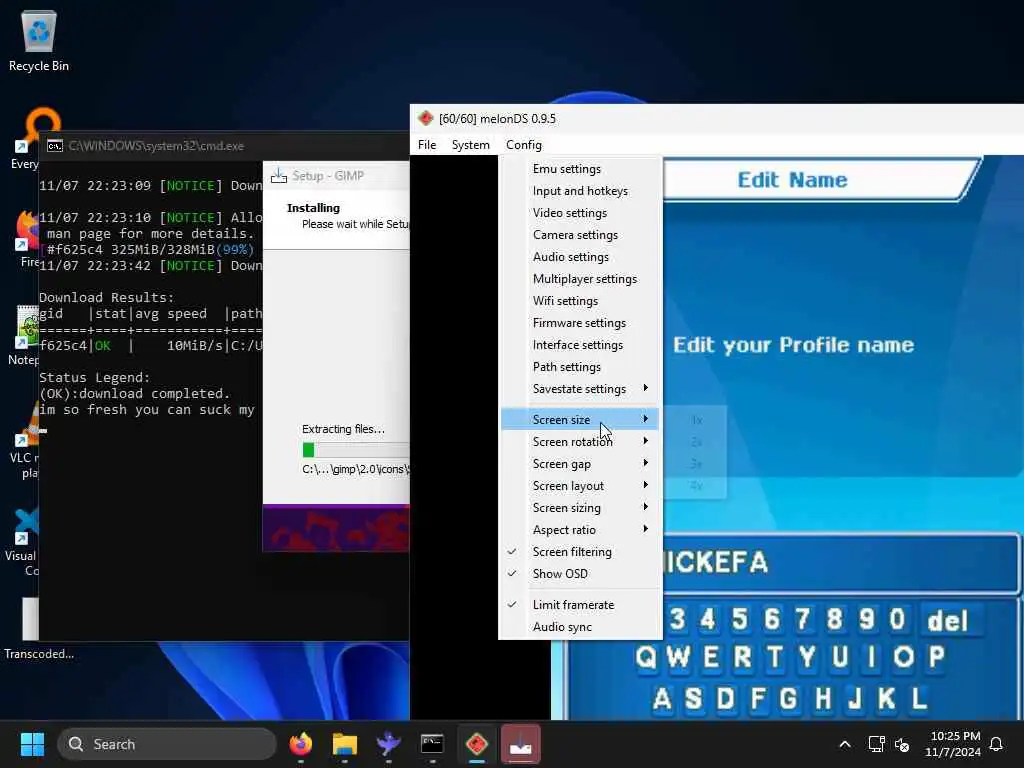The width and height of the screenshot is (1024, 768).
Task: Expand the Screen rotation submenu
Action: pyautogui.click(x=580, y=441)
